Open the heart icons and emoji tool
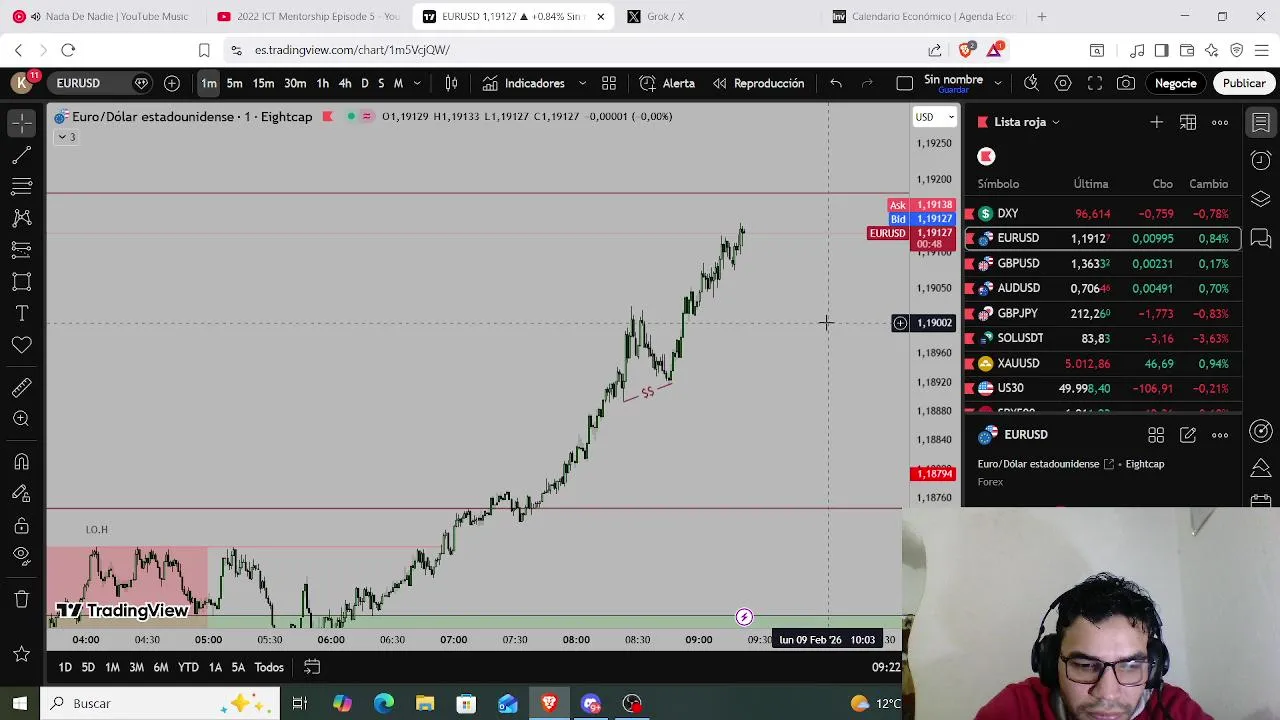Viewport: 1280px width, 720px height. [21, 345]
